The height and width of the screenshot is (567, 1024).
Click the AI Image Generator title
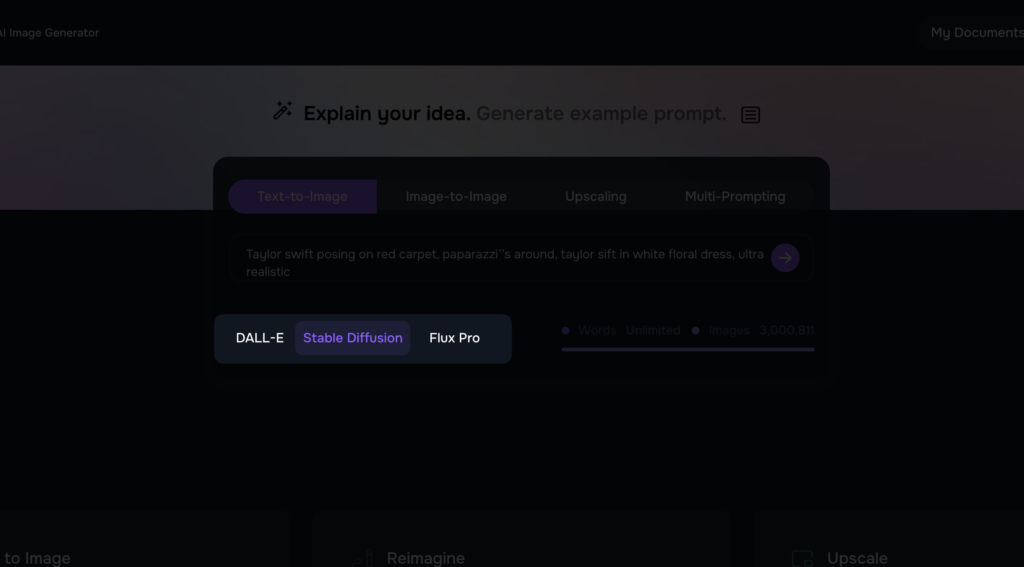(x=50, y=33)
